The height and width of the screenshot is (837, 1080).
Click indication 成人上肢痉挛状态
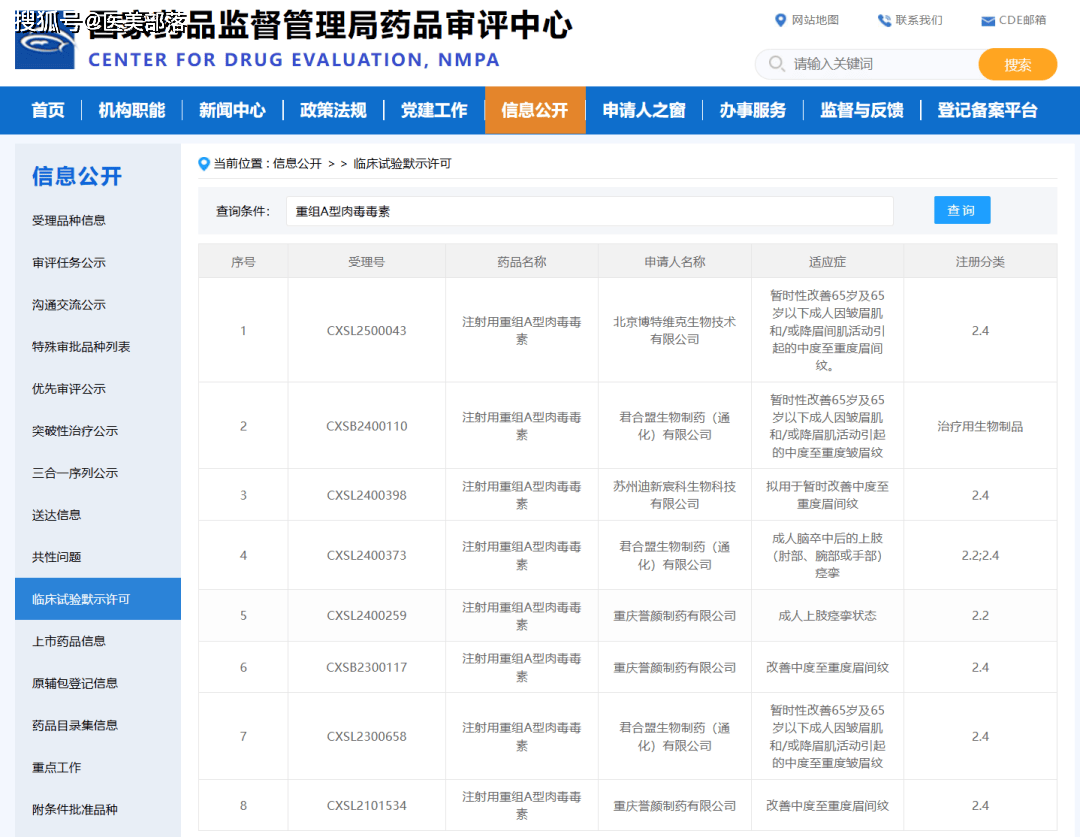point(827,615)
